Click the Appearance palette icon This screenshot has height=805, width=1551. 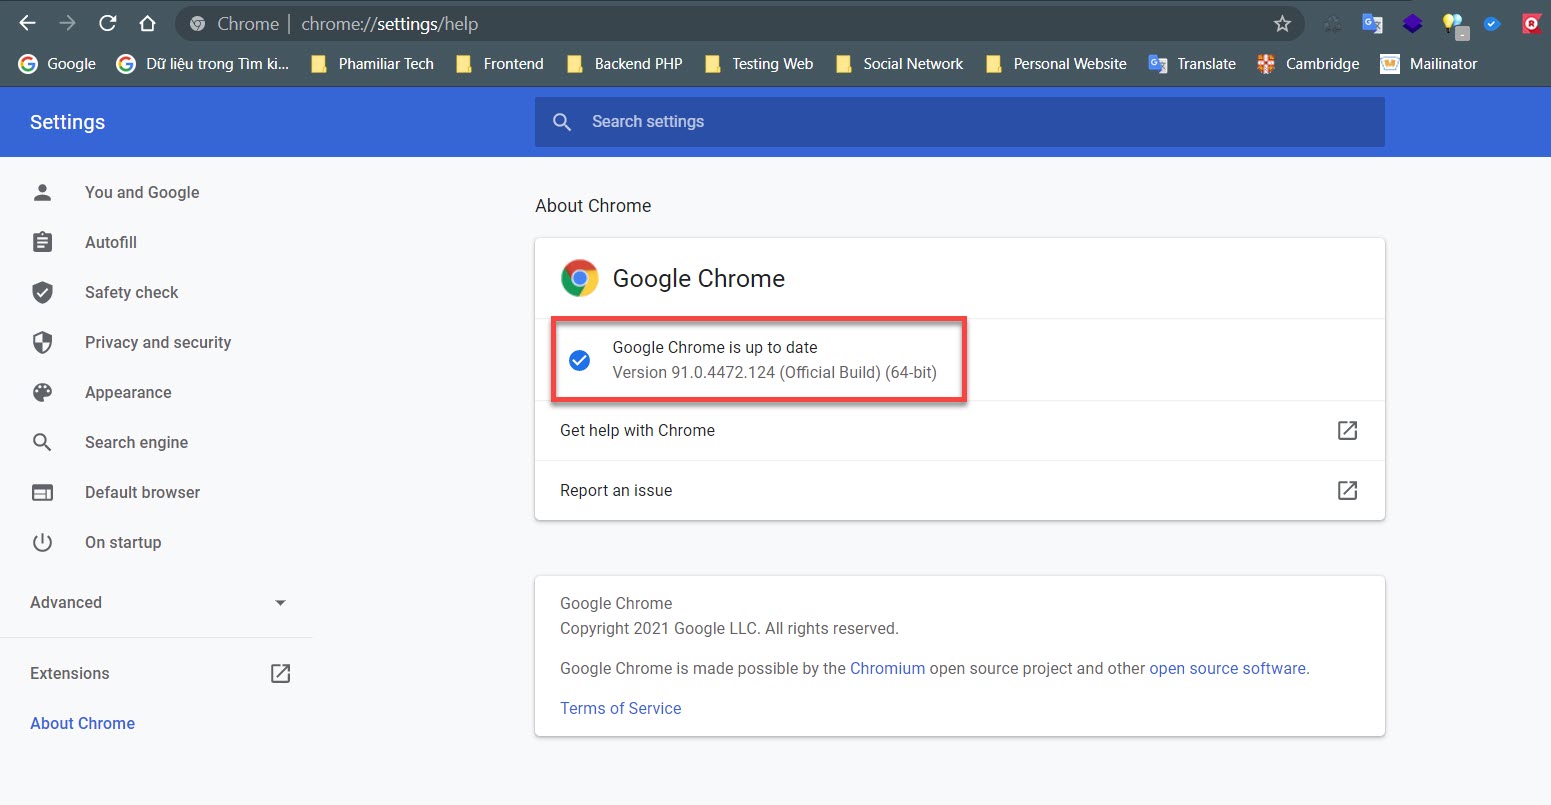point(42,392)
